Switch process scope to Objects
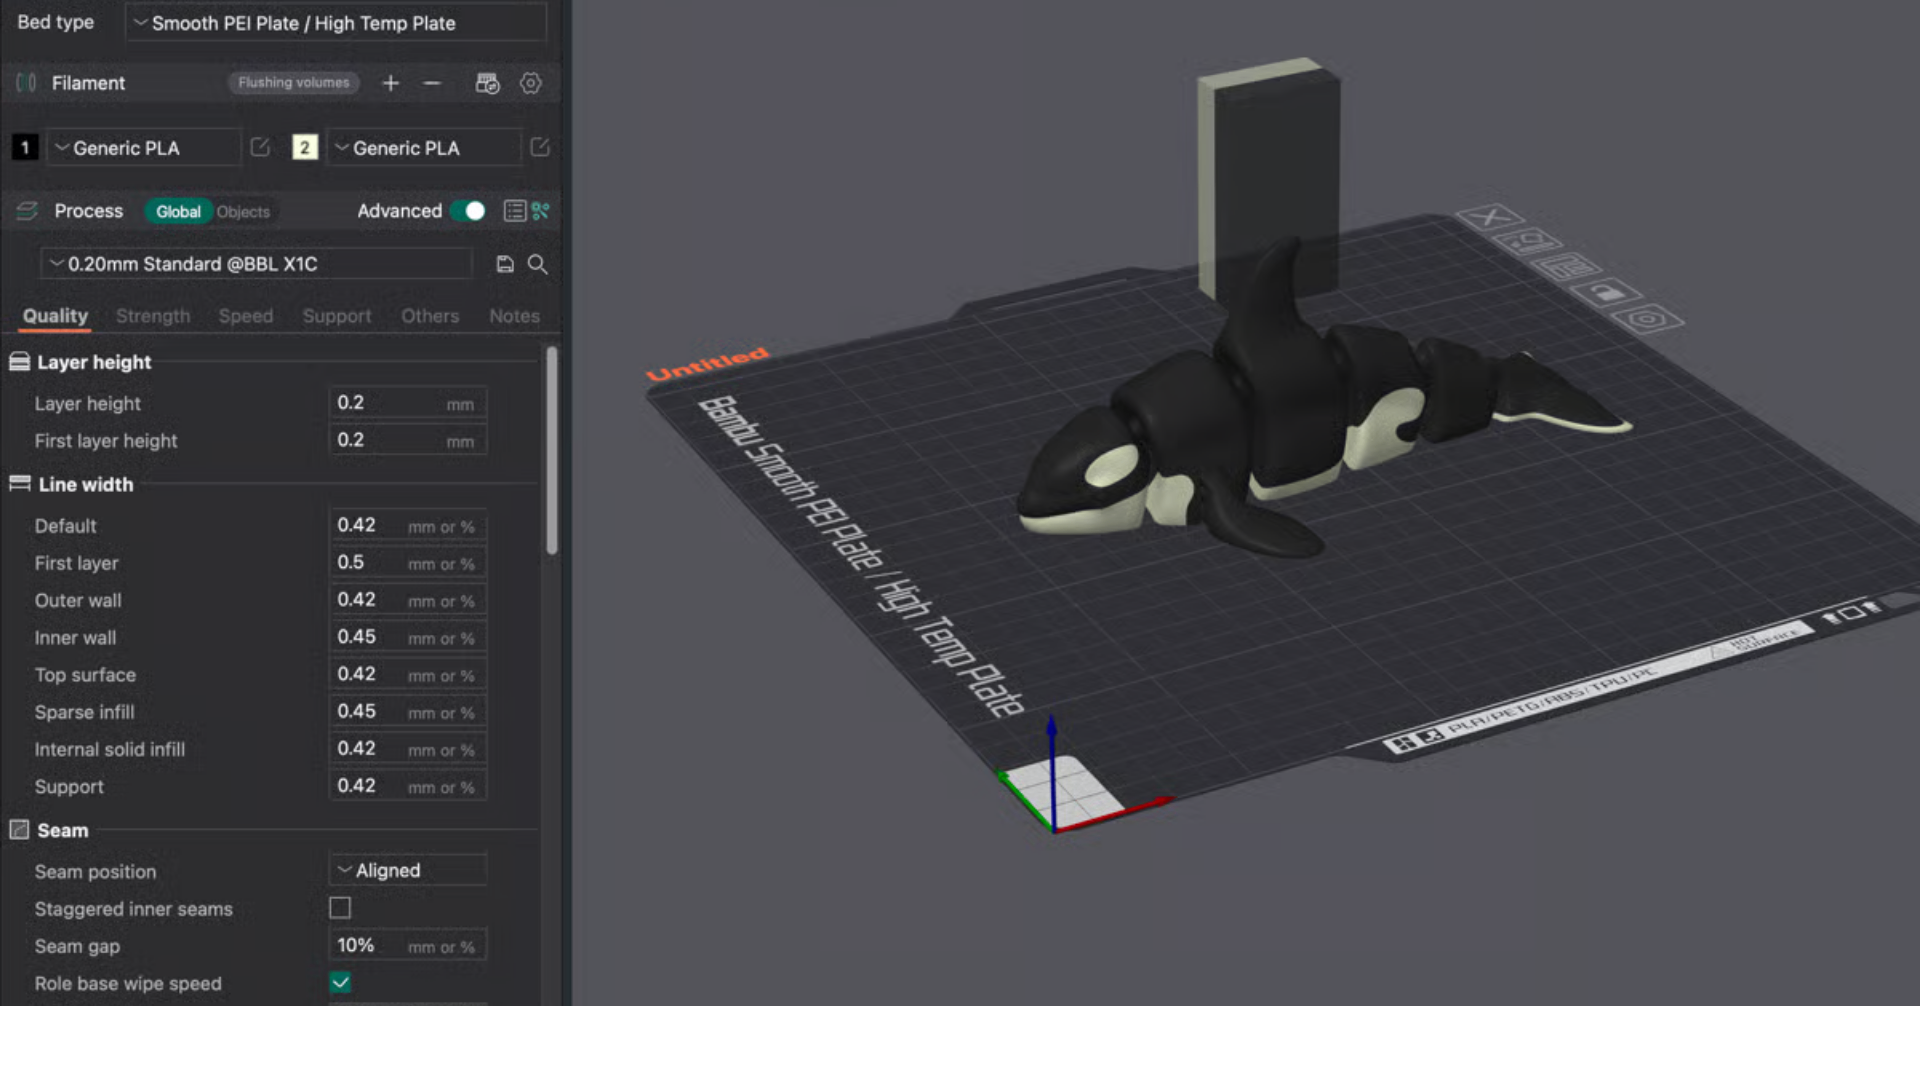The height and width of the screenshot is (1080, 1920). [243, 212]
